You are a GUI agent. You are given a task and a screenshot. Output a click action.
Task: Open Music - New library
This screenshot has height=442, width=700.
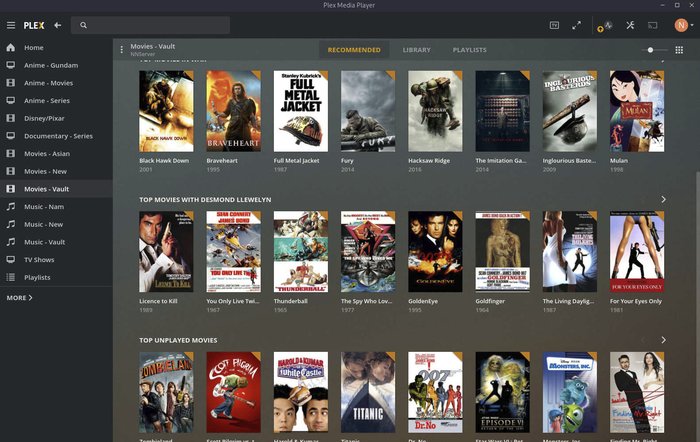(x=56, y=224)
